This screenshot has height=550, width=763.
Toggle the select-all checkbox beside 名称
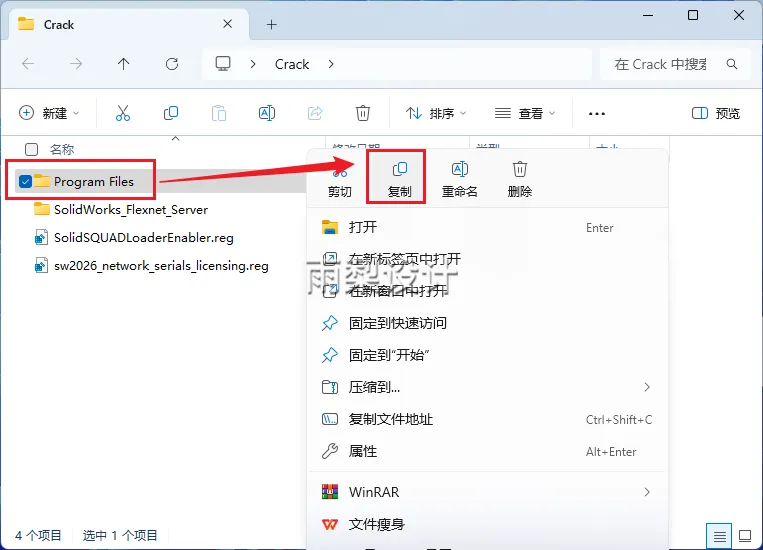pos(31,149)
